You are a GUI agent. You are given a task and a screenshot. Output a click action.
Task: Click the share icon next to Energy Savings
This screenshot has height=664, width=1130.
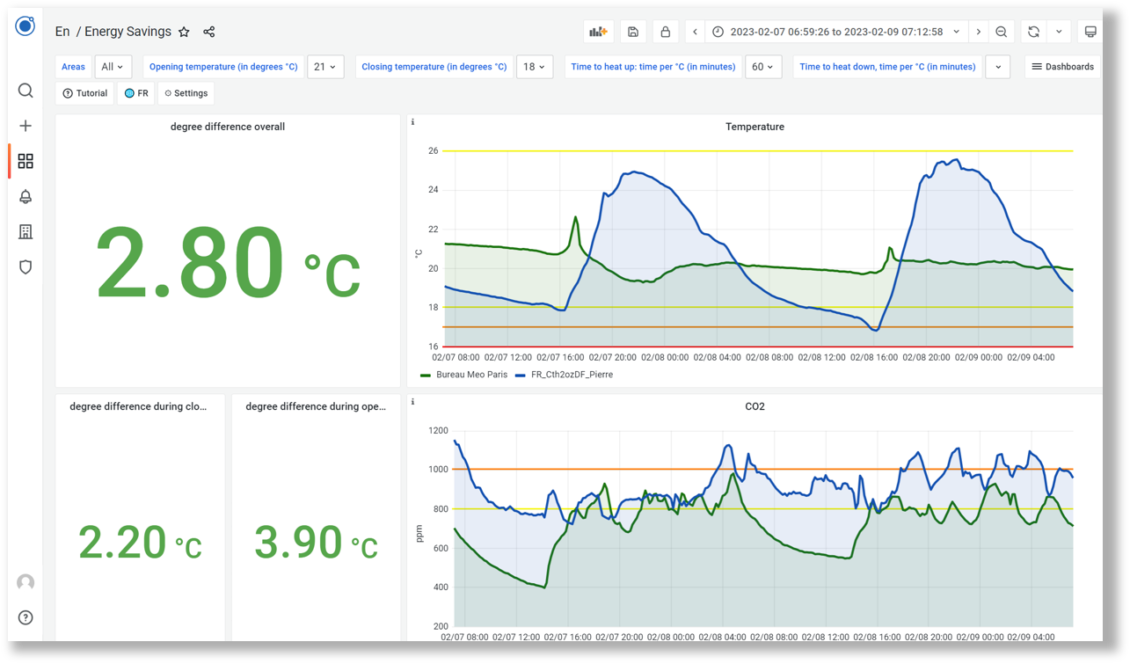pyautogui.click(x=208, y=31)
